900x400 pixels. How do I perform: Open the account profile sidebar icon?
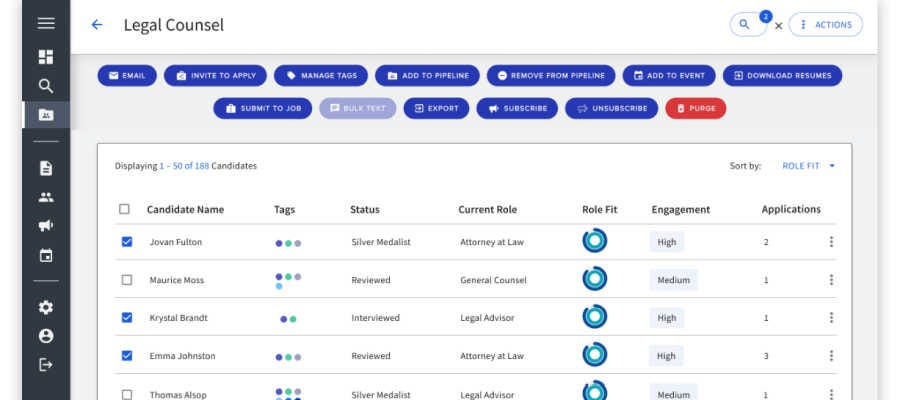tap(46, 336)
